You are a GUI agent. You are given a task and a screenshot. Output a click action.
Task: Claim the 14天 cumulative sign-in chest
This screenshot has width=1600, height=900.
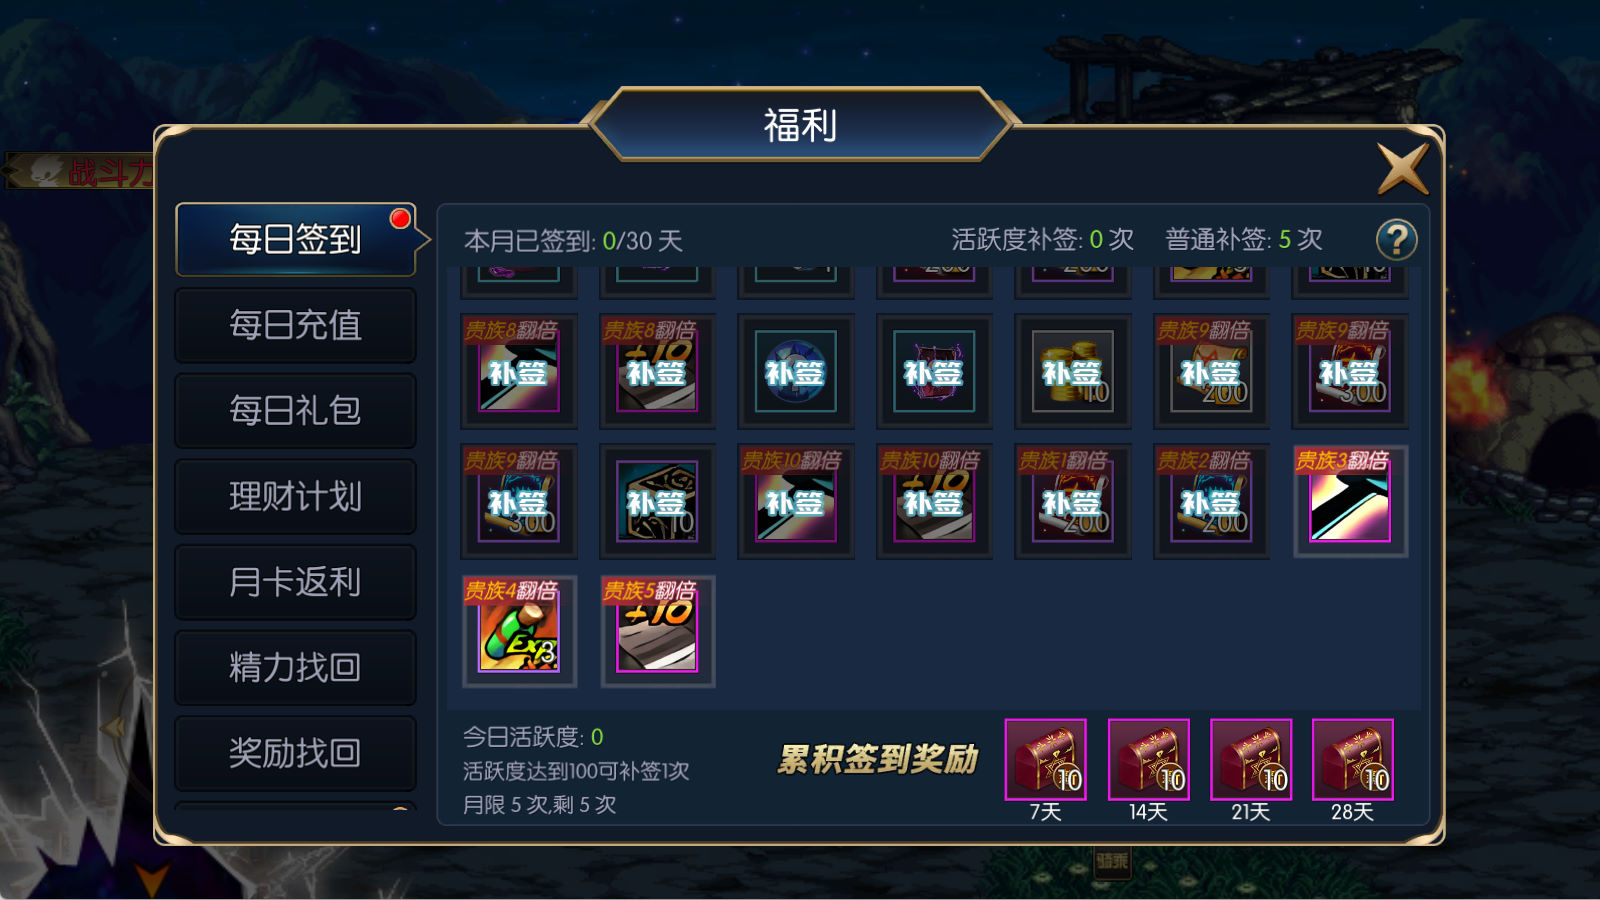1148,759
